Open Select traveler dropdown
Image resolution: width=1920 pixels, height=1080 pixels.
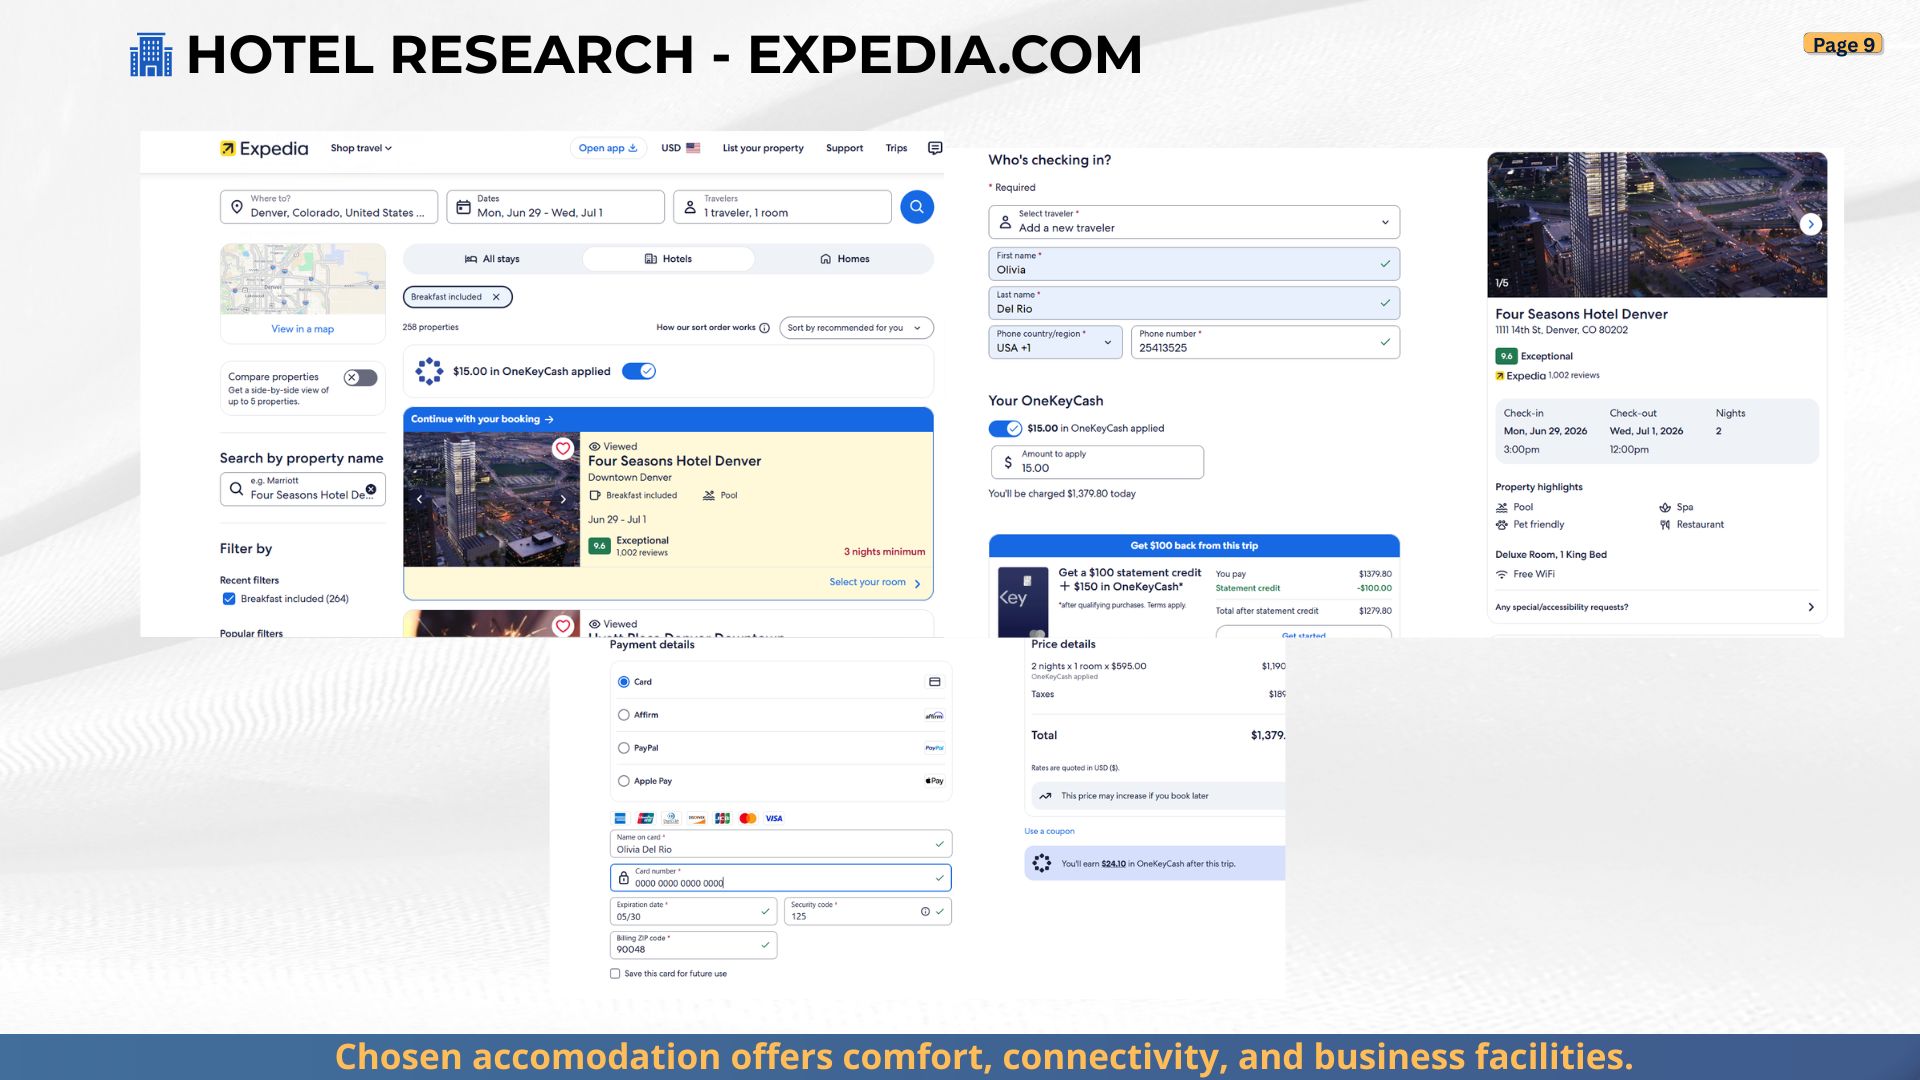pos(1194,222)
